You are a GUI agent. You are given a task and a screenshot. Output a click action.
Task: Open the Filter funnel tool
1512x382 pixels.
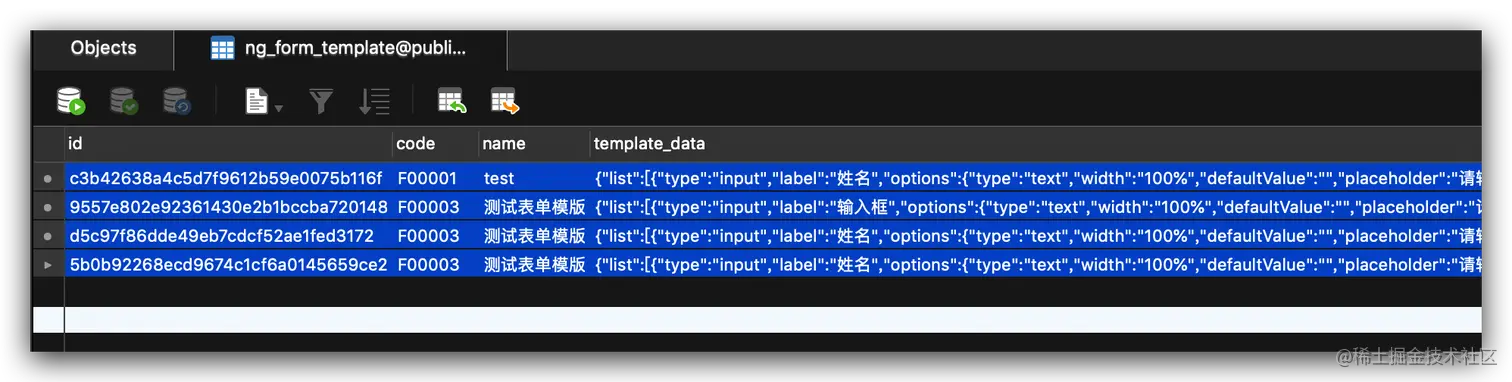click(x=321, y=101)
